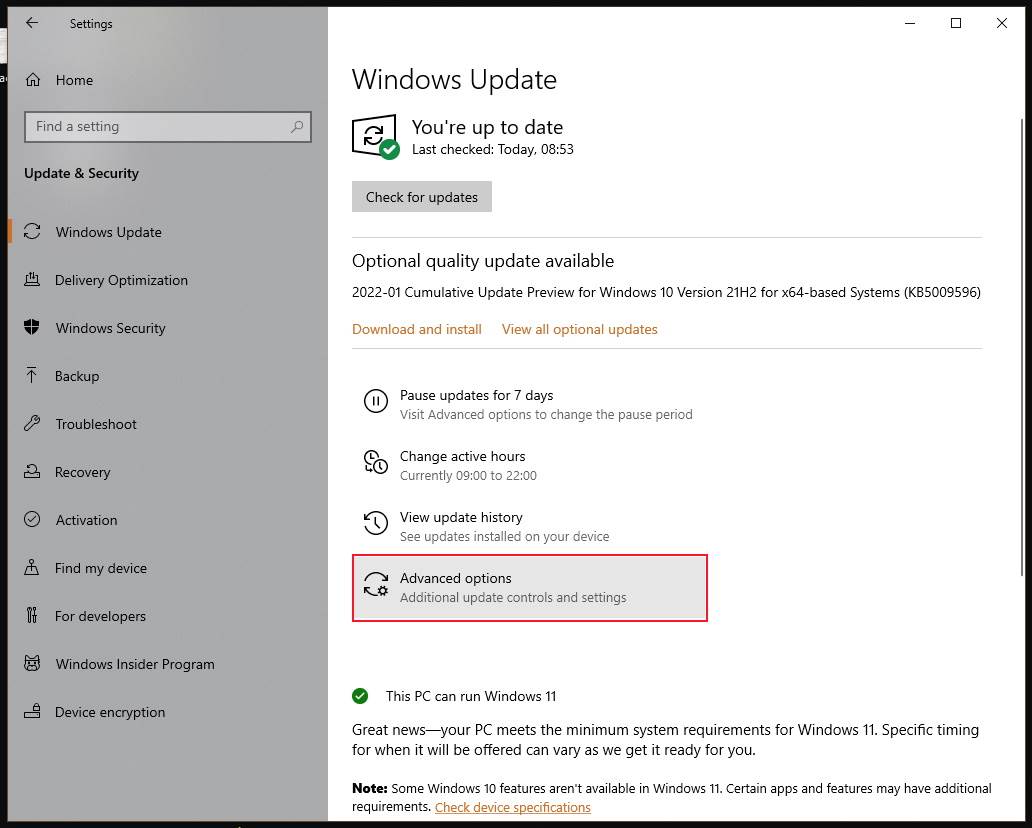
Task: Select the Activation sidebar icon
Action: pos(35,520)
